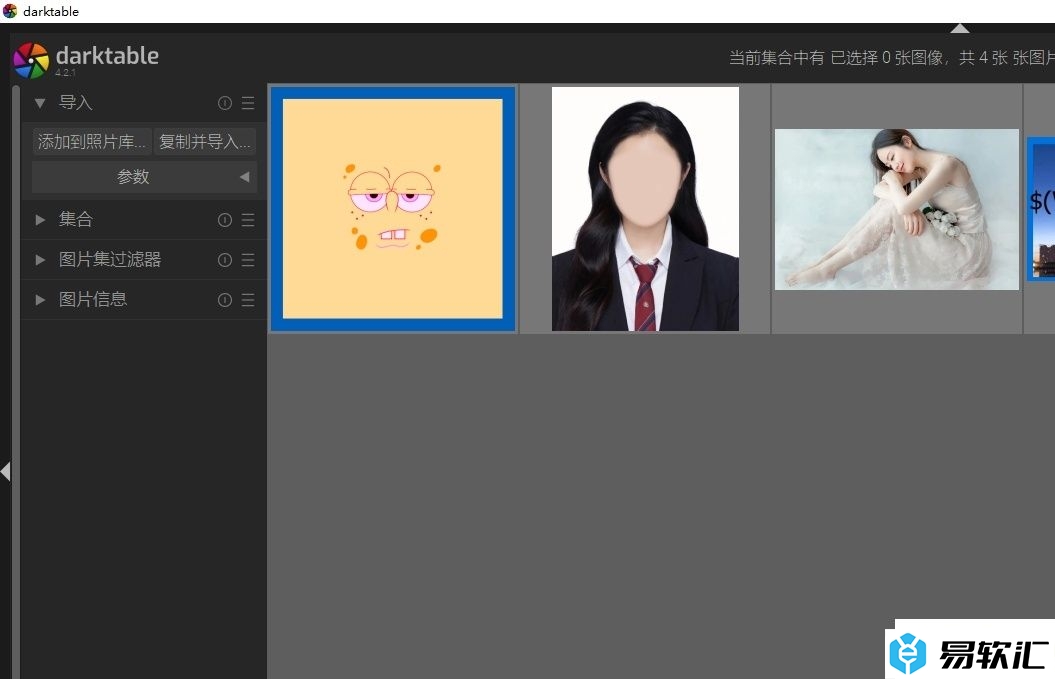This screenshot has width=1055, height=679.
Task: Open presets menu for 图片集过滤器
Action: [x=248, y=260]
